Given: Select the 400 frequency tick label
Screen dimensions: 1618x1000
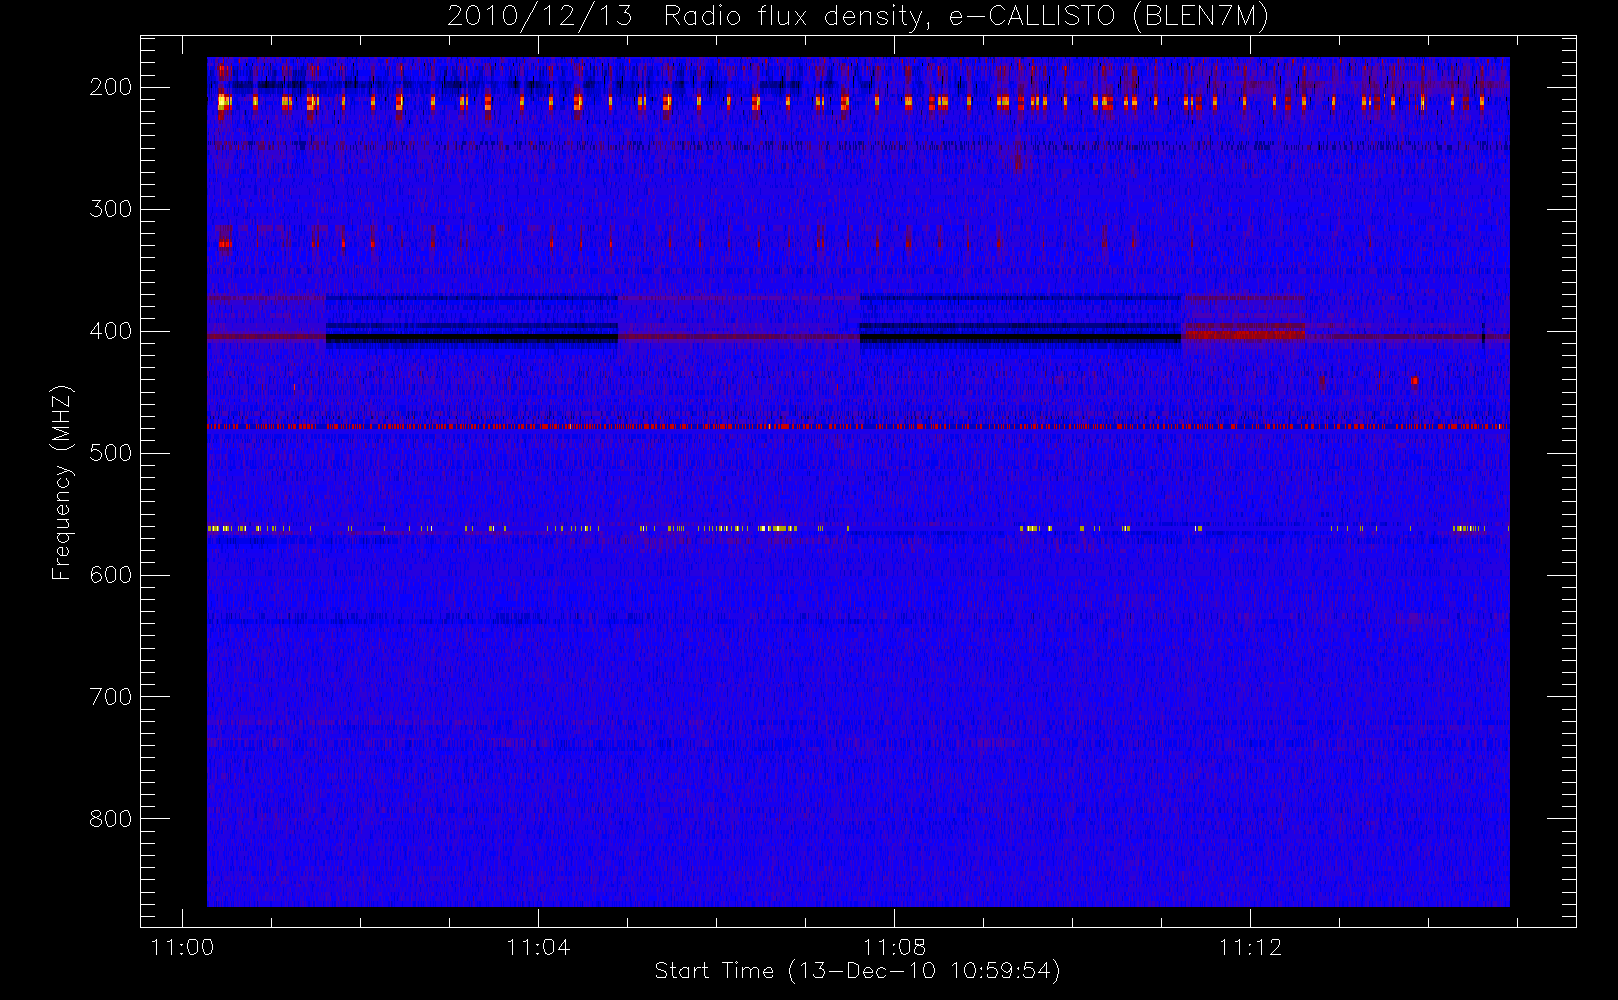Looking at the screenshot, I should click(111, 331).
